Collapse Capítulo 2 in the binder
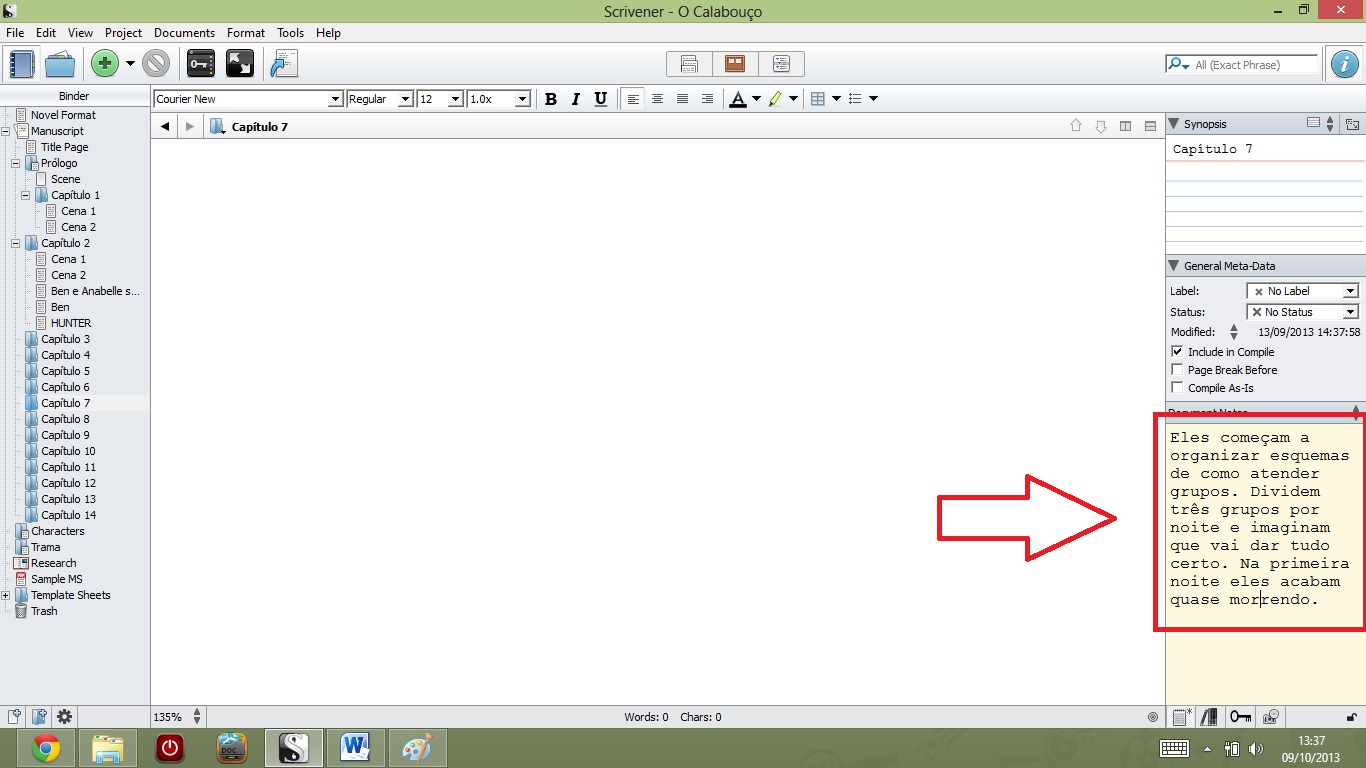Viewport: 1366px width, 768px height. (x=15, y=243)
